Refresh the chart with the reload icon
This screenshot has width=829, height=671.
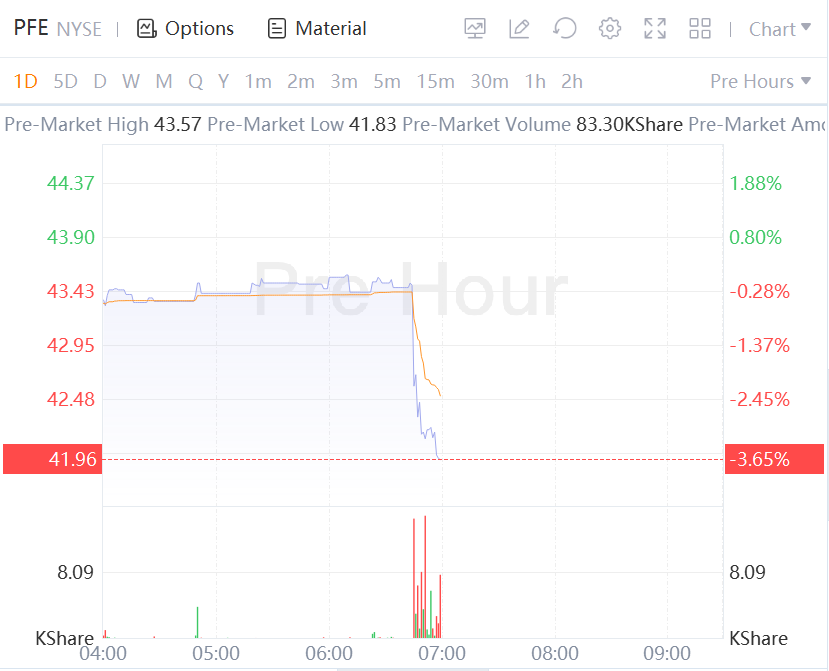[x=565, y=29]
